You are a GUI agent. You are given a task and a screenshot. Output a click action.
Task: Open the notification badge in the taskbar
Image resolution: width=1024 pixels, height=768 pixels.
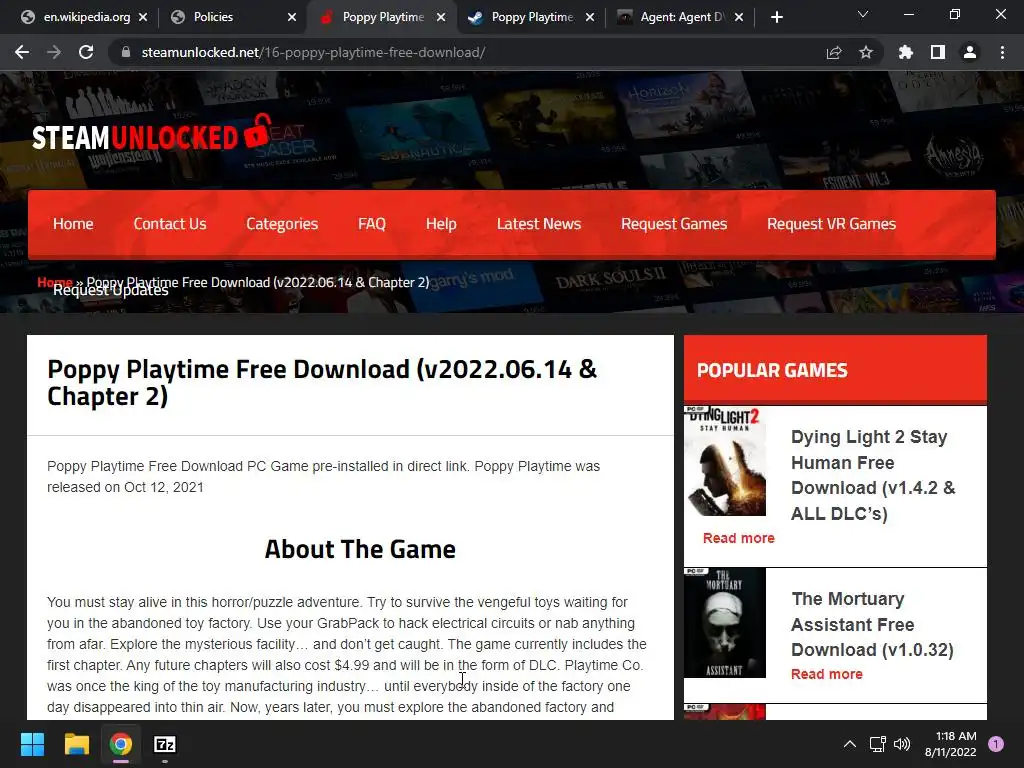pyautogui.click(x=996, y=744)
